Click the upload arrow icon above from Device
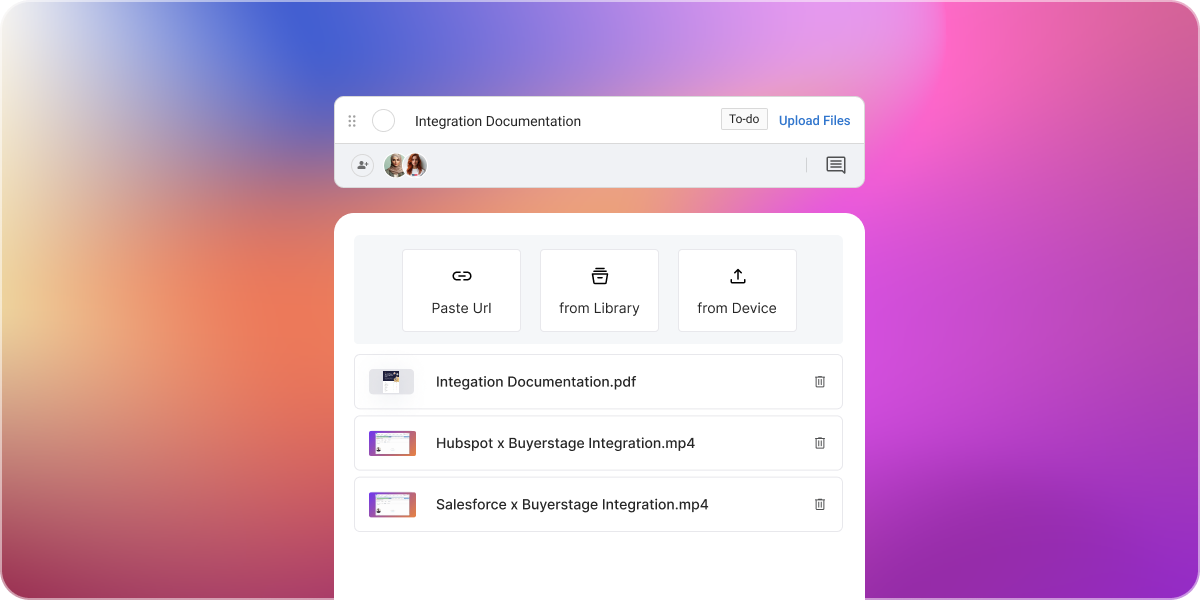Image resolution: width=1200 pixels, height=600 pixels. (x=737, y=276)
